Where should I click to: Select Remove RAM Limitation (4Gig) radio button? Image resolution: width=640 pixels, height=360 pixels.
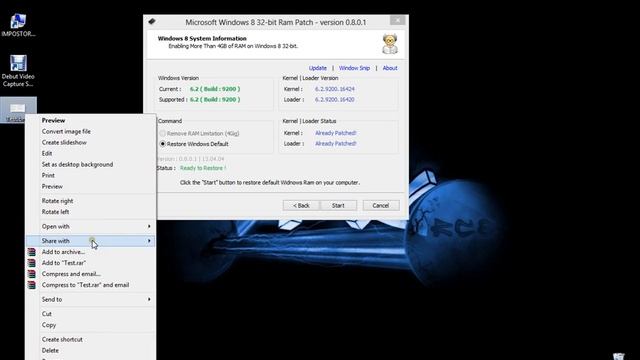click(162, 133)
